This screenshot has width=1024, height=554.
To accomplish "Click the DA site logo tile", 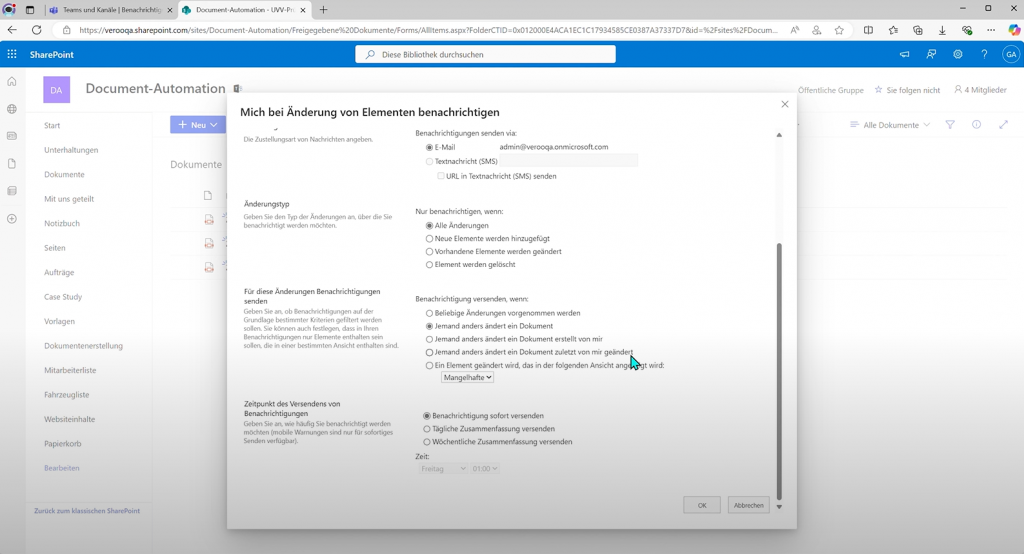I will click(x=57, y=90).
